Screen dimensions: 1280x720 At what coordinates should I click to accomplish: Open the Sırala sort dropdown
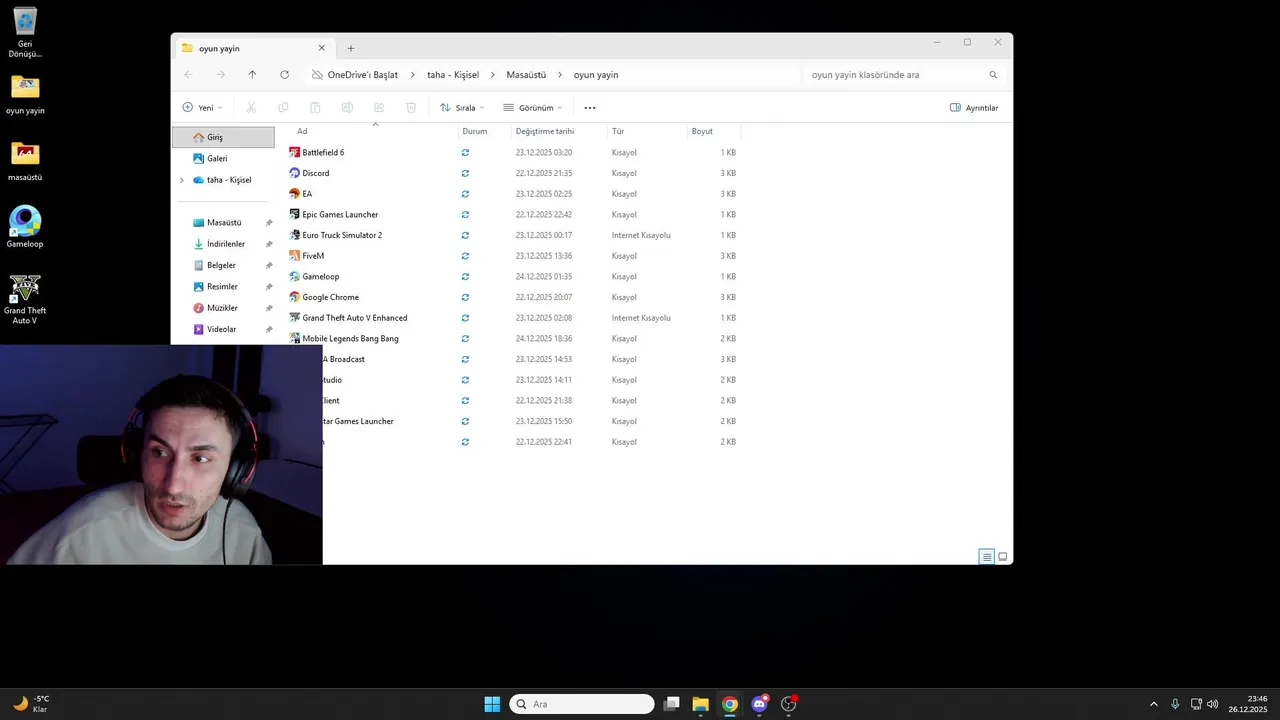(x=462, y=107)
